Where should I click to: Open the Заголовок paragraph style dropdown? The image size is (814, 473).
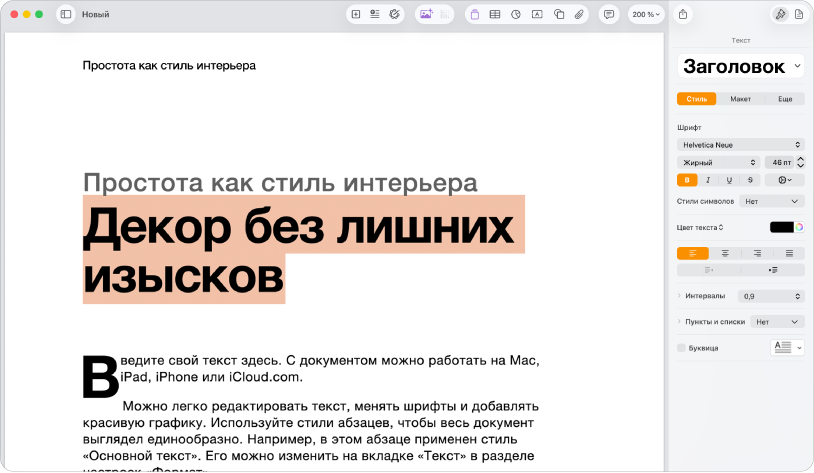pos(741,66)
